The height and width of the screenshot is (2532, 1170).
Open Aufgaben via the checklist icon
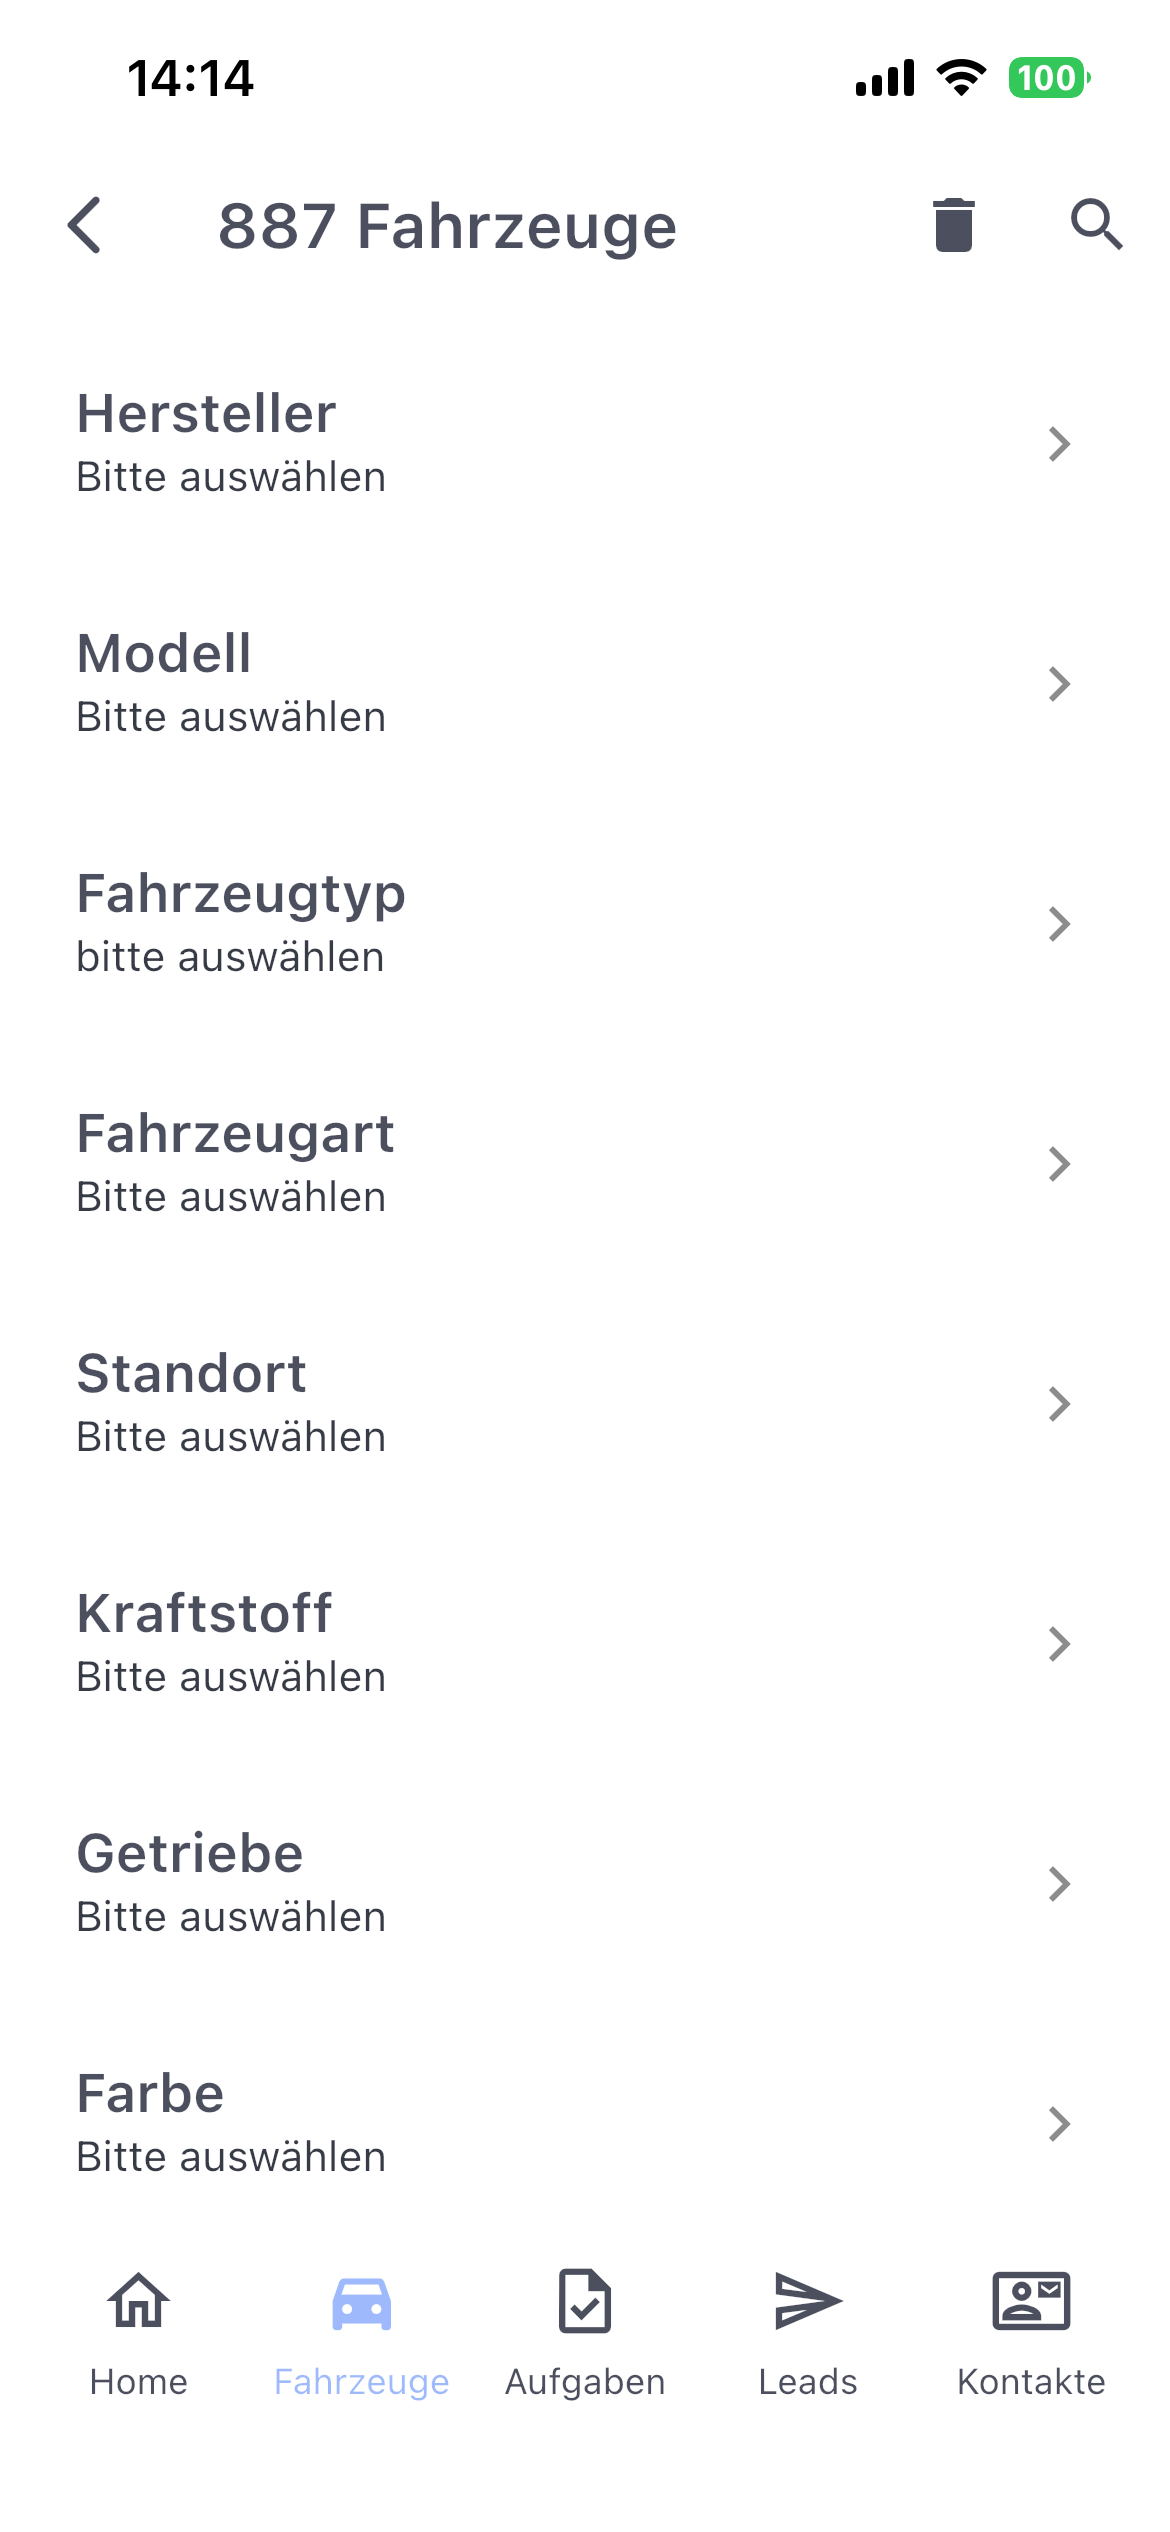(x=585, y=2300)
